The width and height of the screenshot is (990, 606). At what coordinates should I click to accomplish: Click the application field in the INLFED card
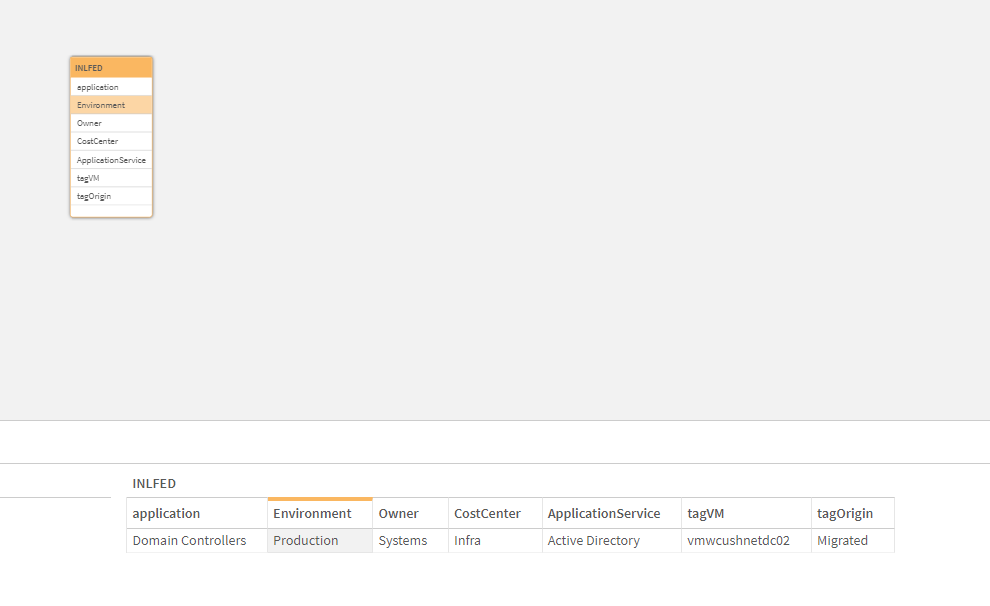click(x=110, y=86)
